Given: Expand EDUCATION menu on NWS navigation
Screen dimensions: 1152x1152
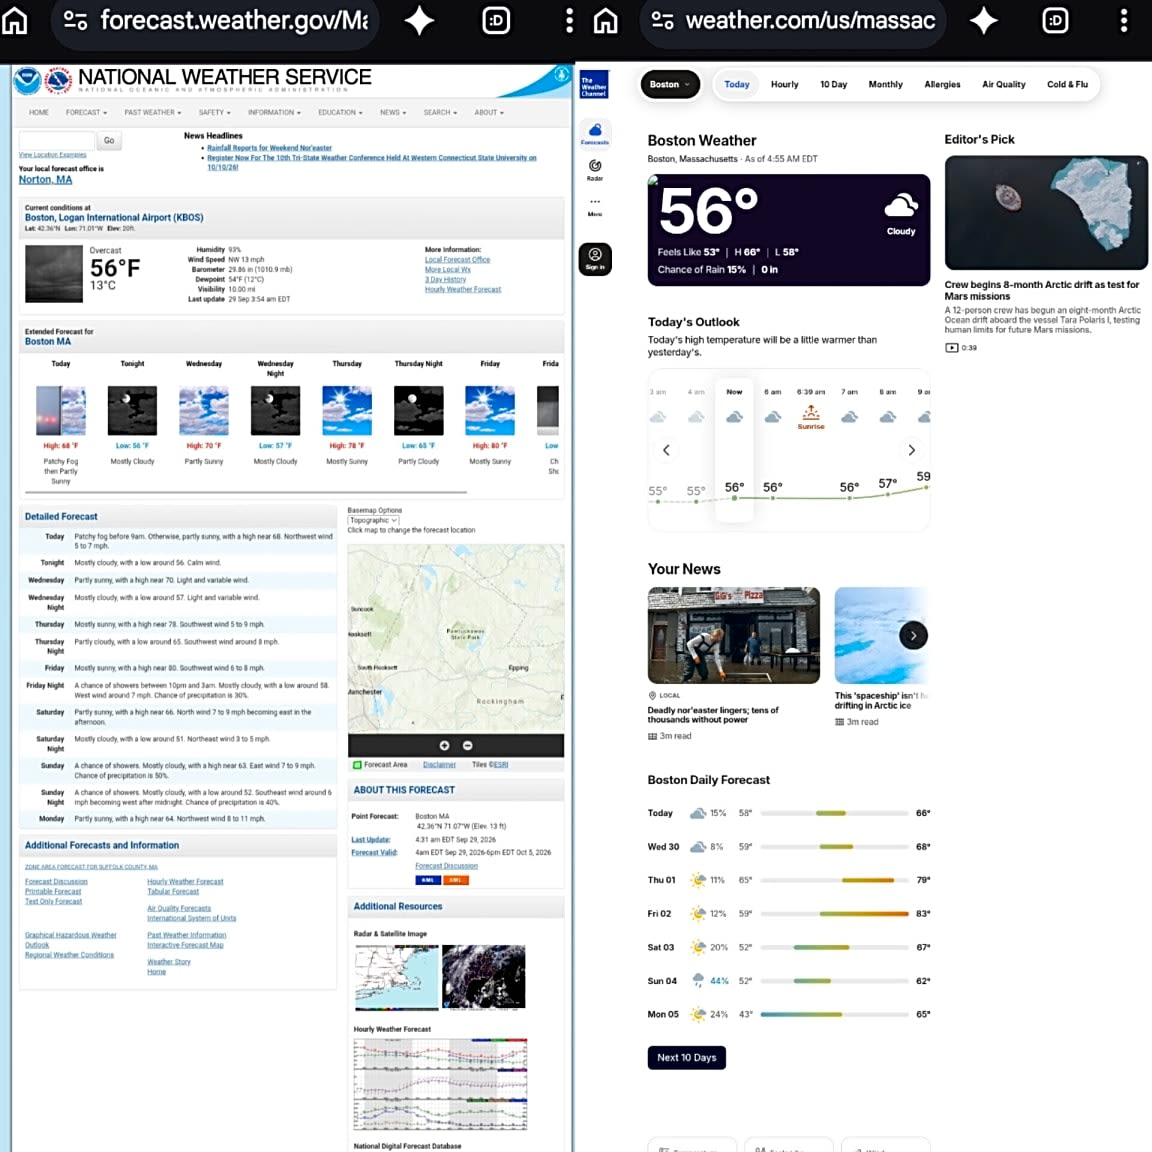Looking at the screenshot, I should tap(340, 112).
